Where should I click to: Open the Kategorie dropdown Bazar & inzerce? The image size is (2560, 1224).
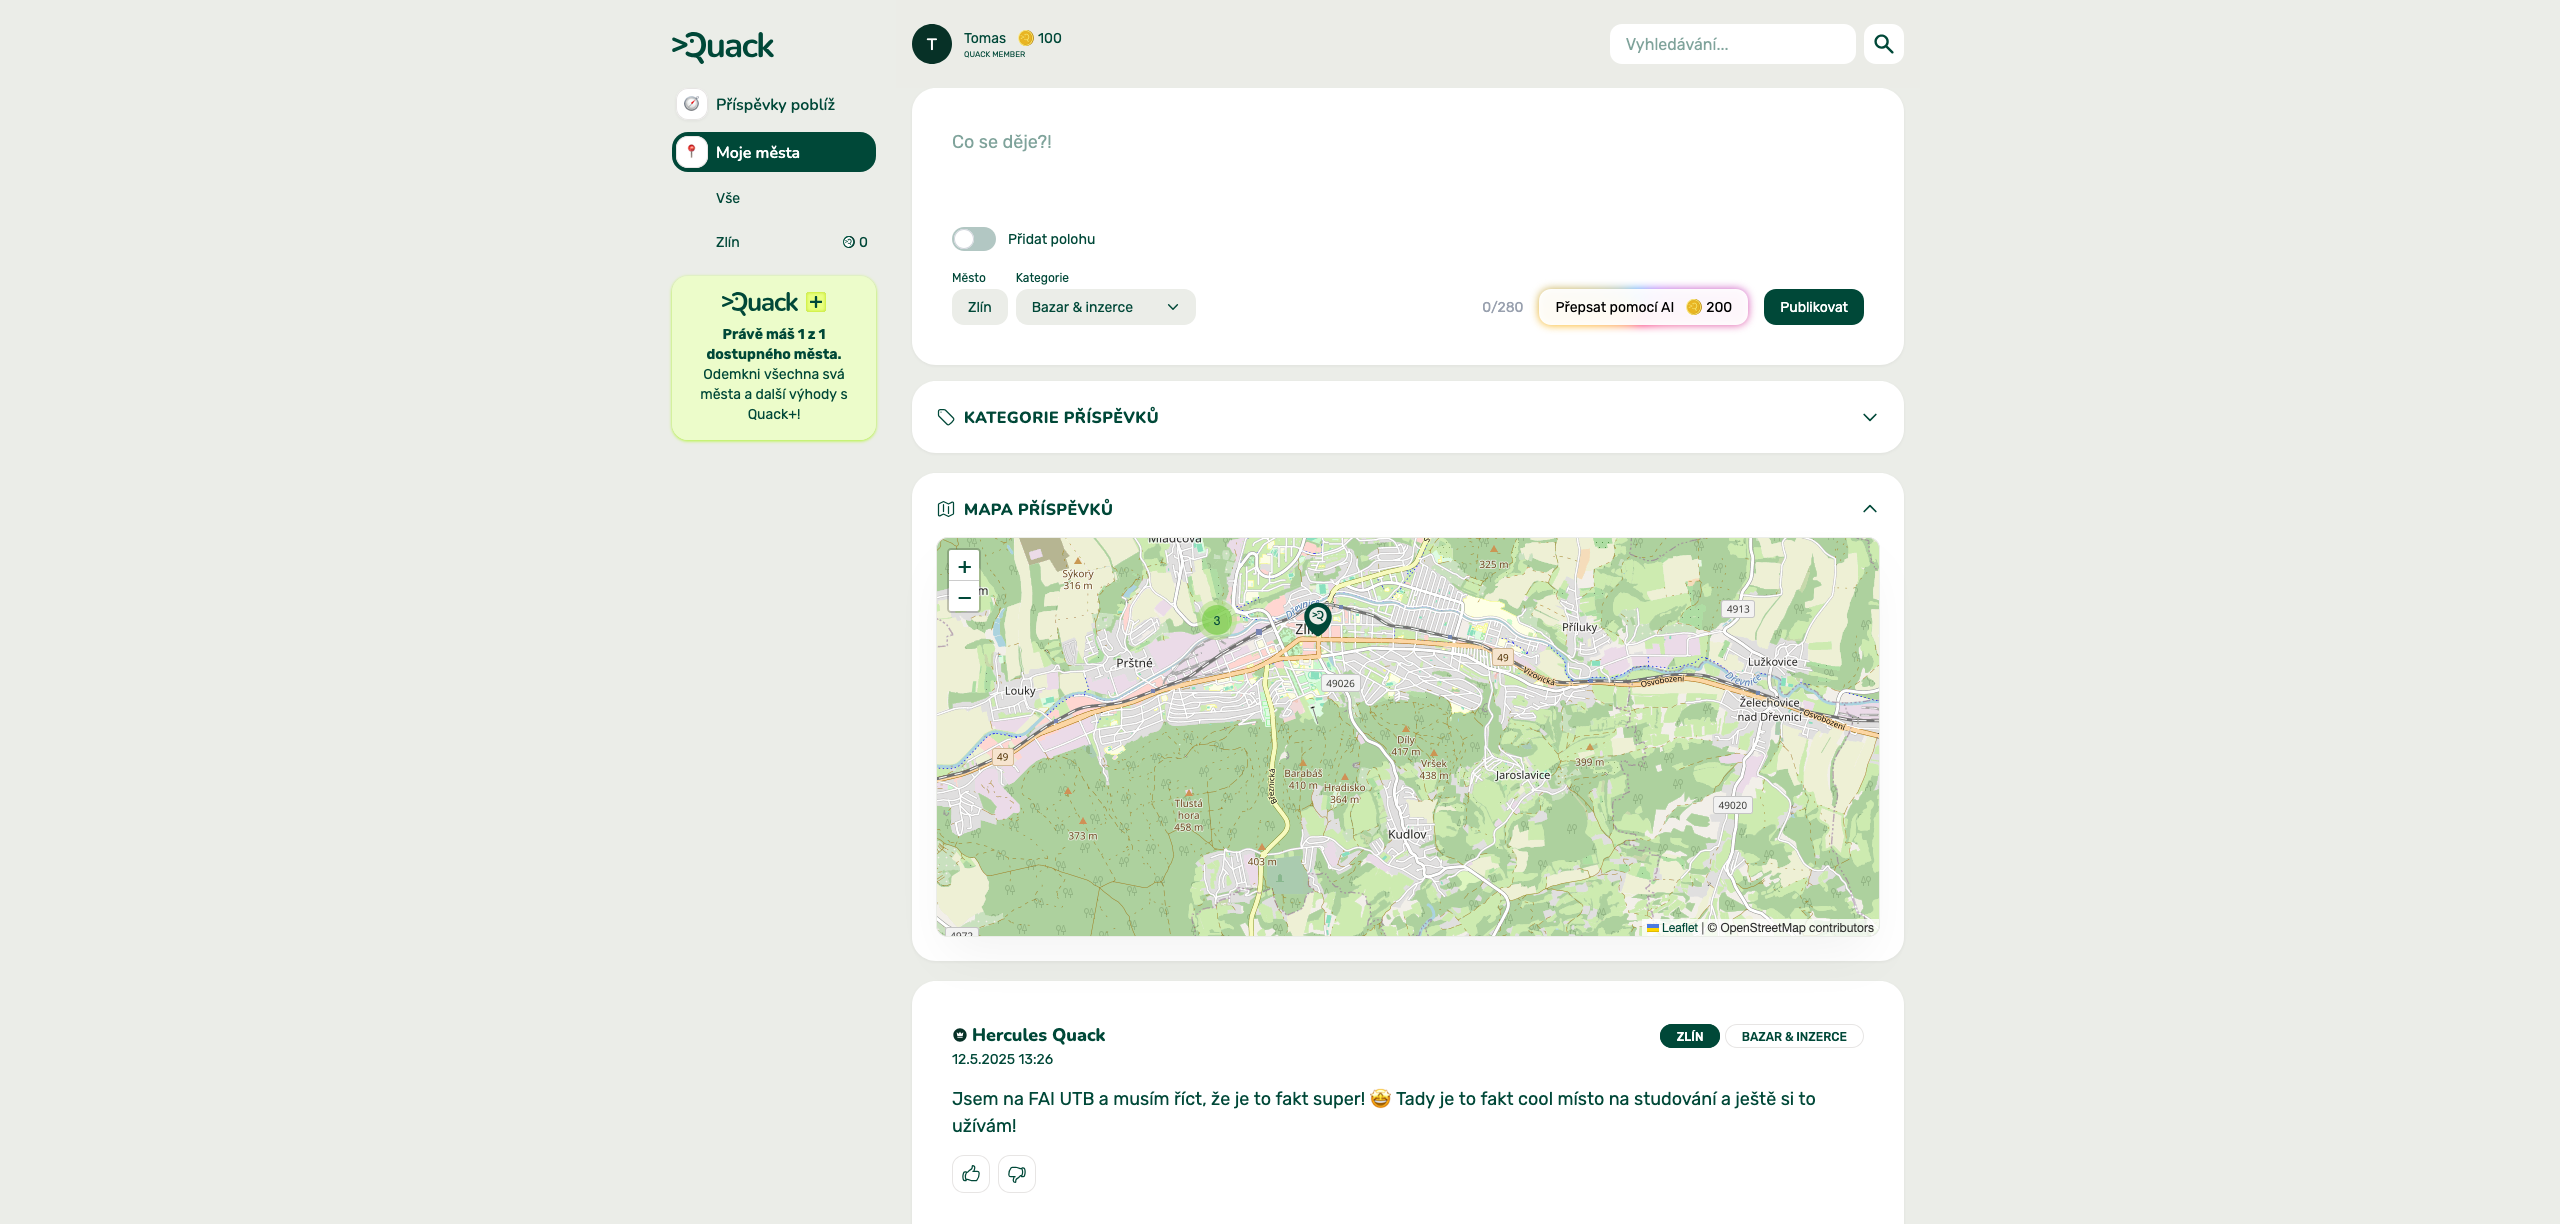(1105, 307)
